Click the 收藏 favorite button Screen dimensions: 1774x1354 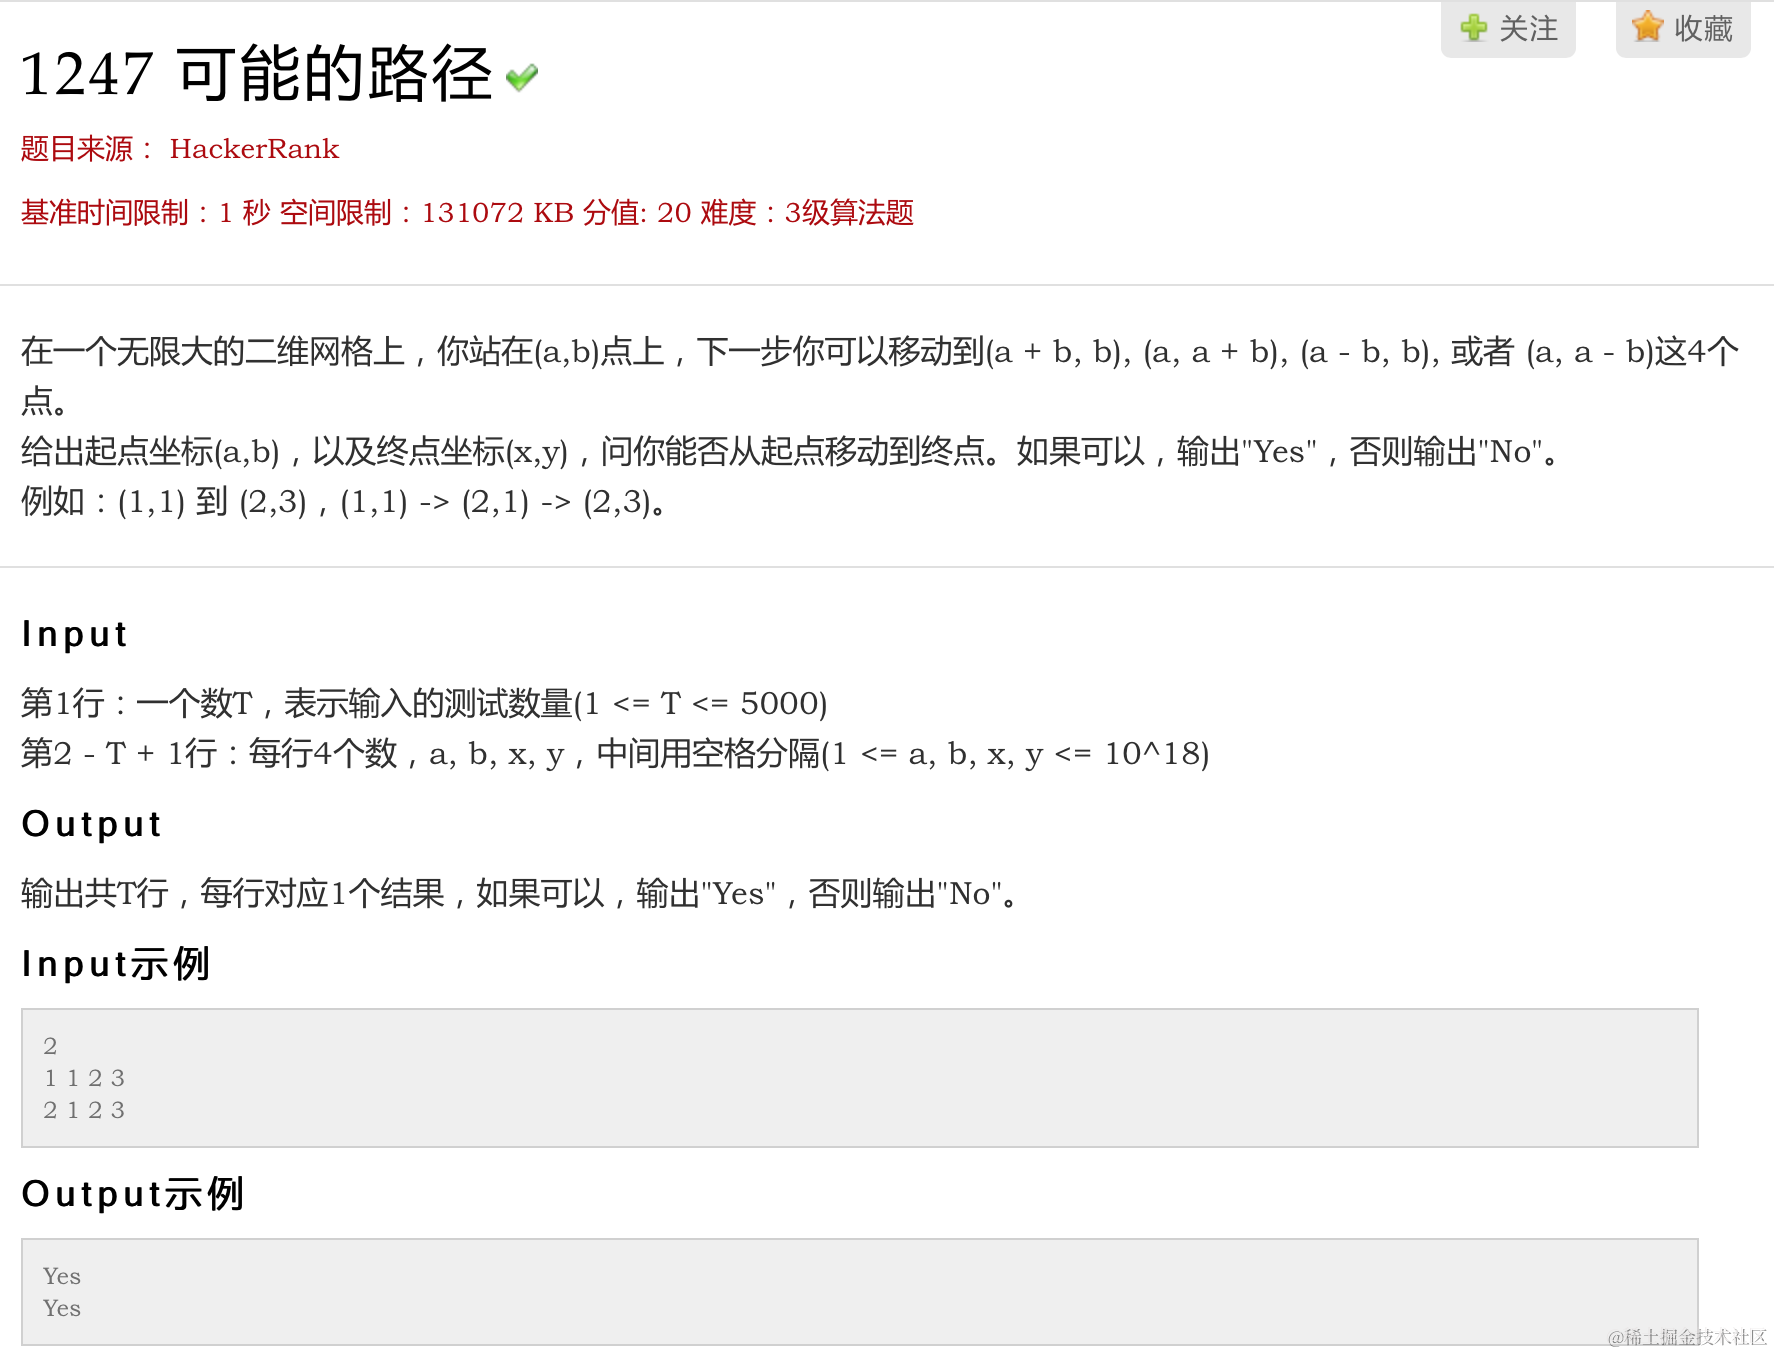(x=1683, y=29)
